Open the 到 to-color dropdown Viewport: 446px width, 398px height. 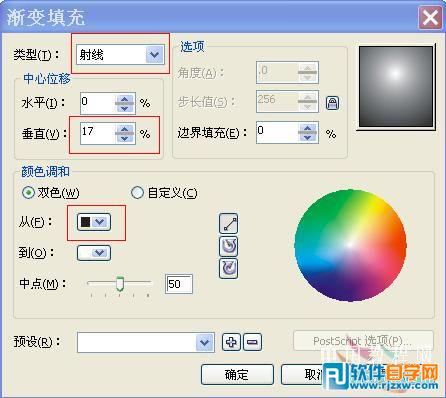[x=94, y=253]
